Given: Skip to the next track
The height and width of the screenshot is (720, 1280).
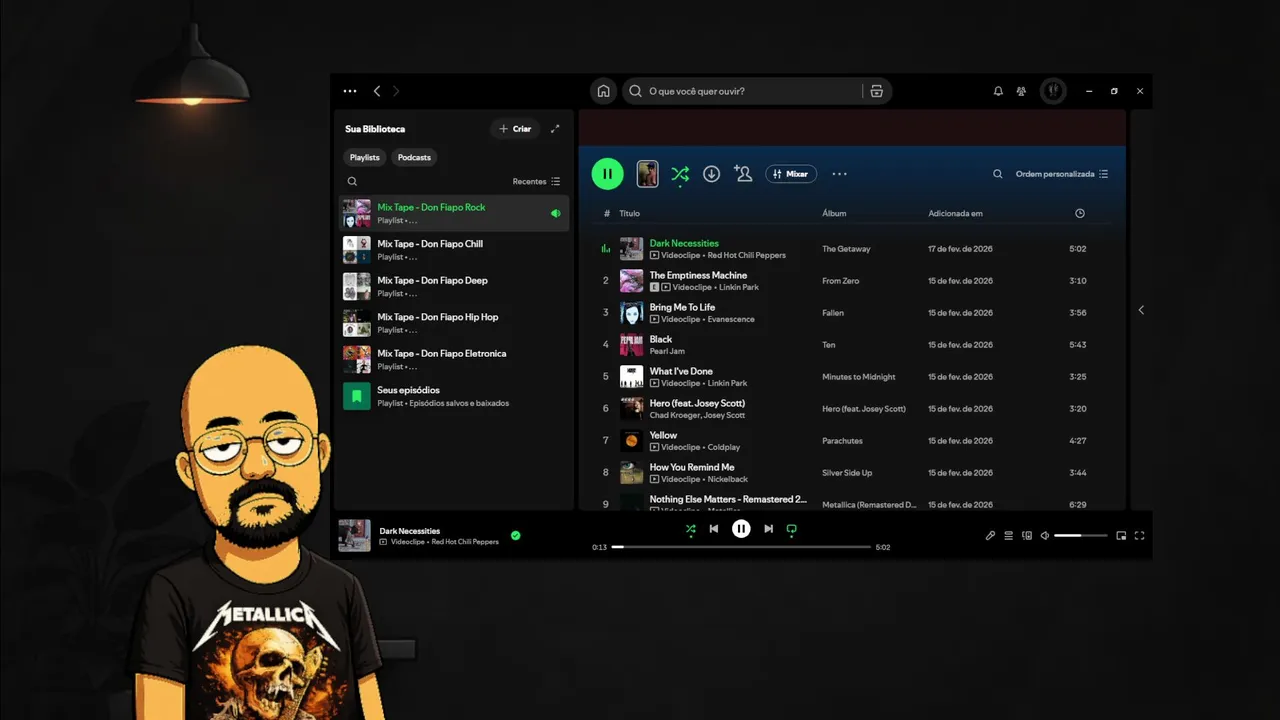Looking at the screenshot, I should 768,529.
